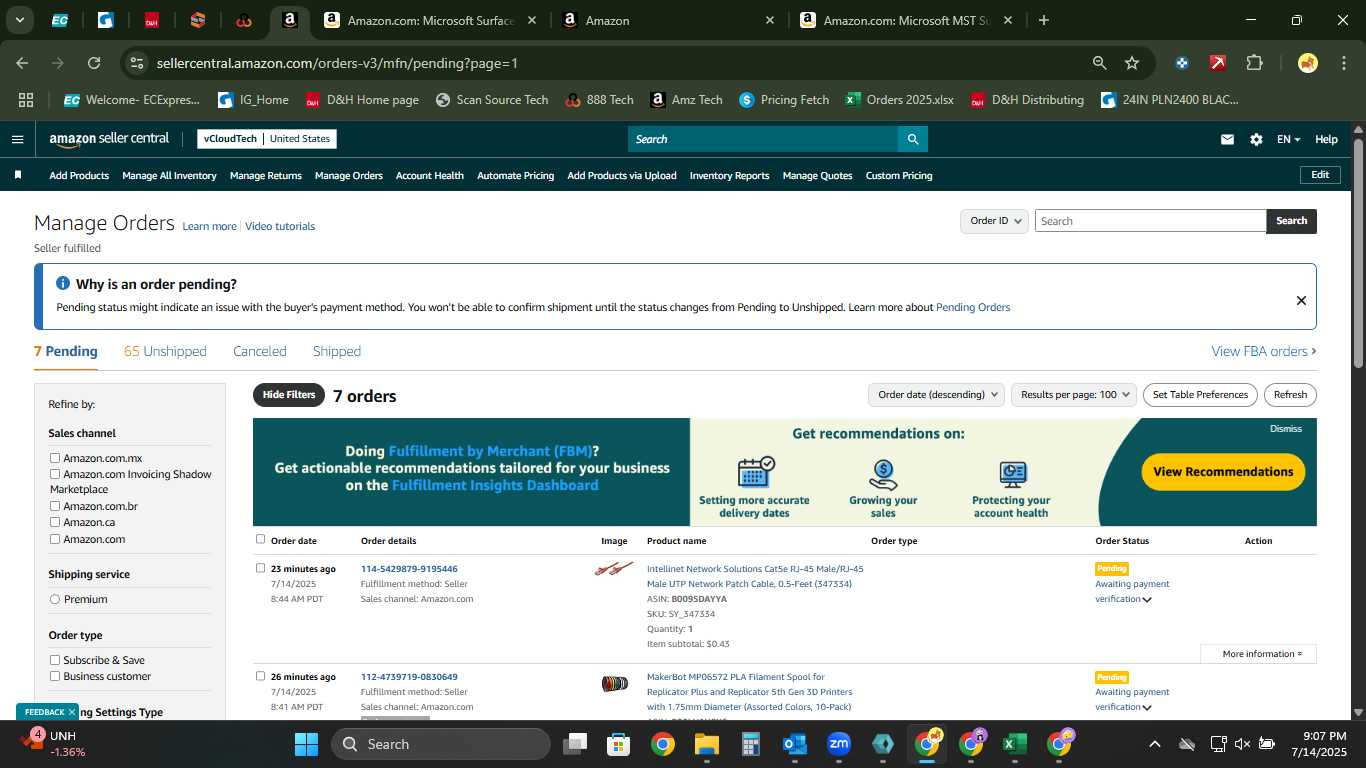Open Automate Pricing in the nav bar
The width and height of the screenshot is (1366, 768).
[x=515, y=175]
